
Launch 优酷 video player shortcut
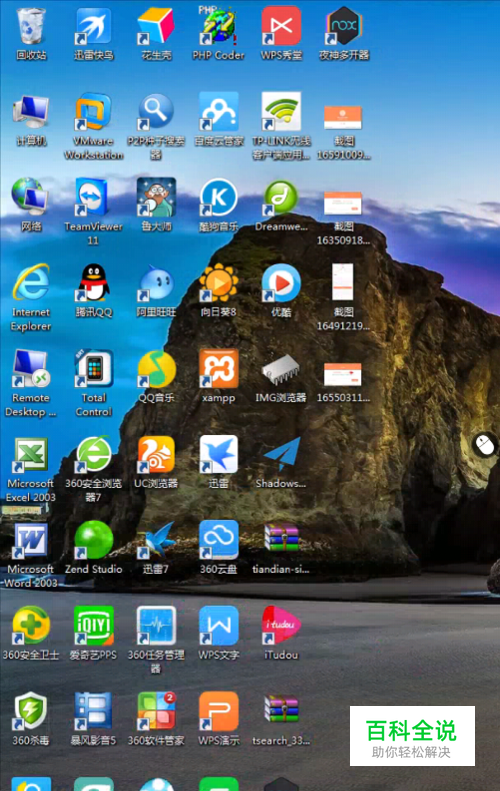281,282
